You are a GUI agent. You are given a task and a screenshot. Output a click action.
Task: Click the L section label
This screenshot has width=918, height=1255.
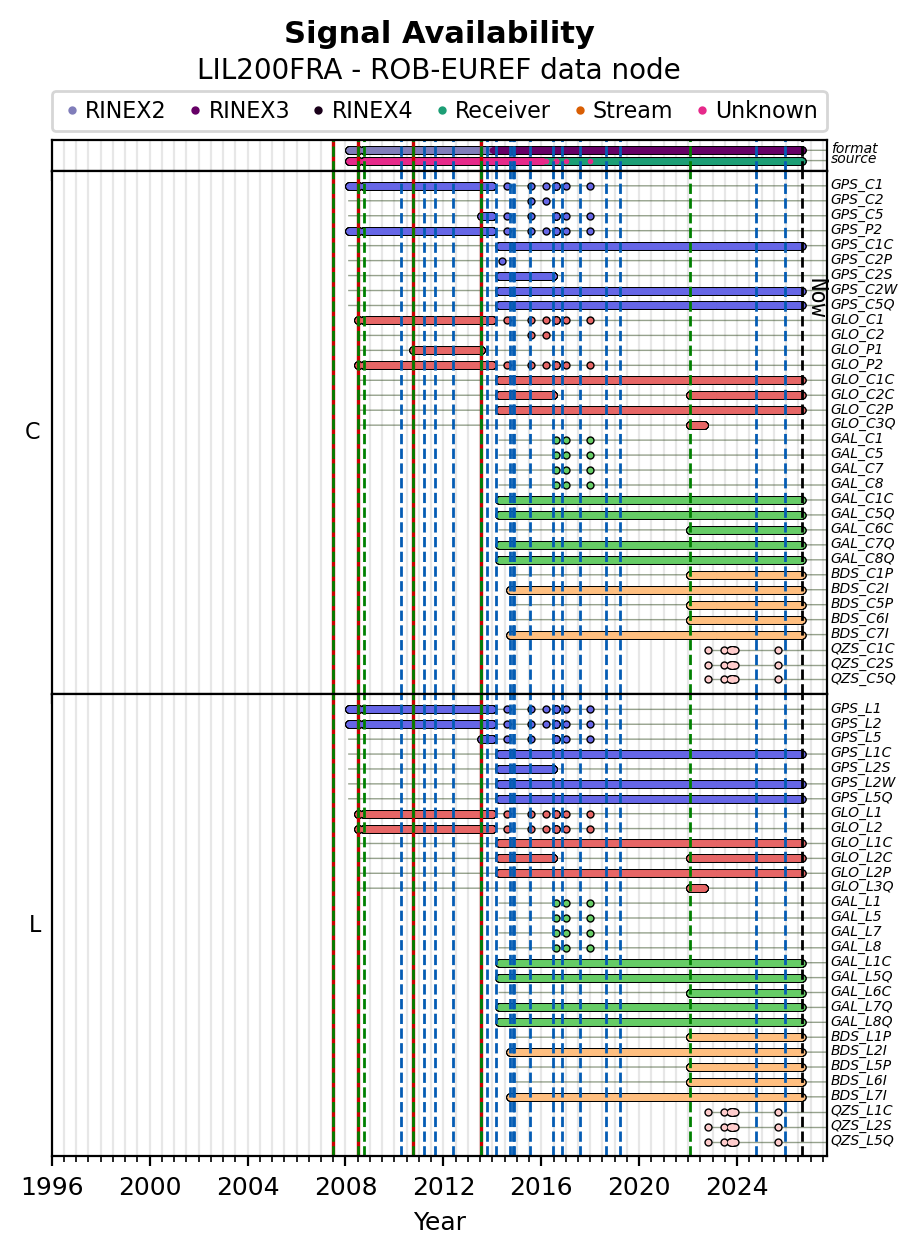coord(35,925)
